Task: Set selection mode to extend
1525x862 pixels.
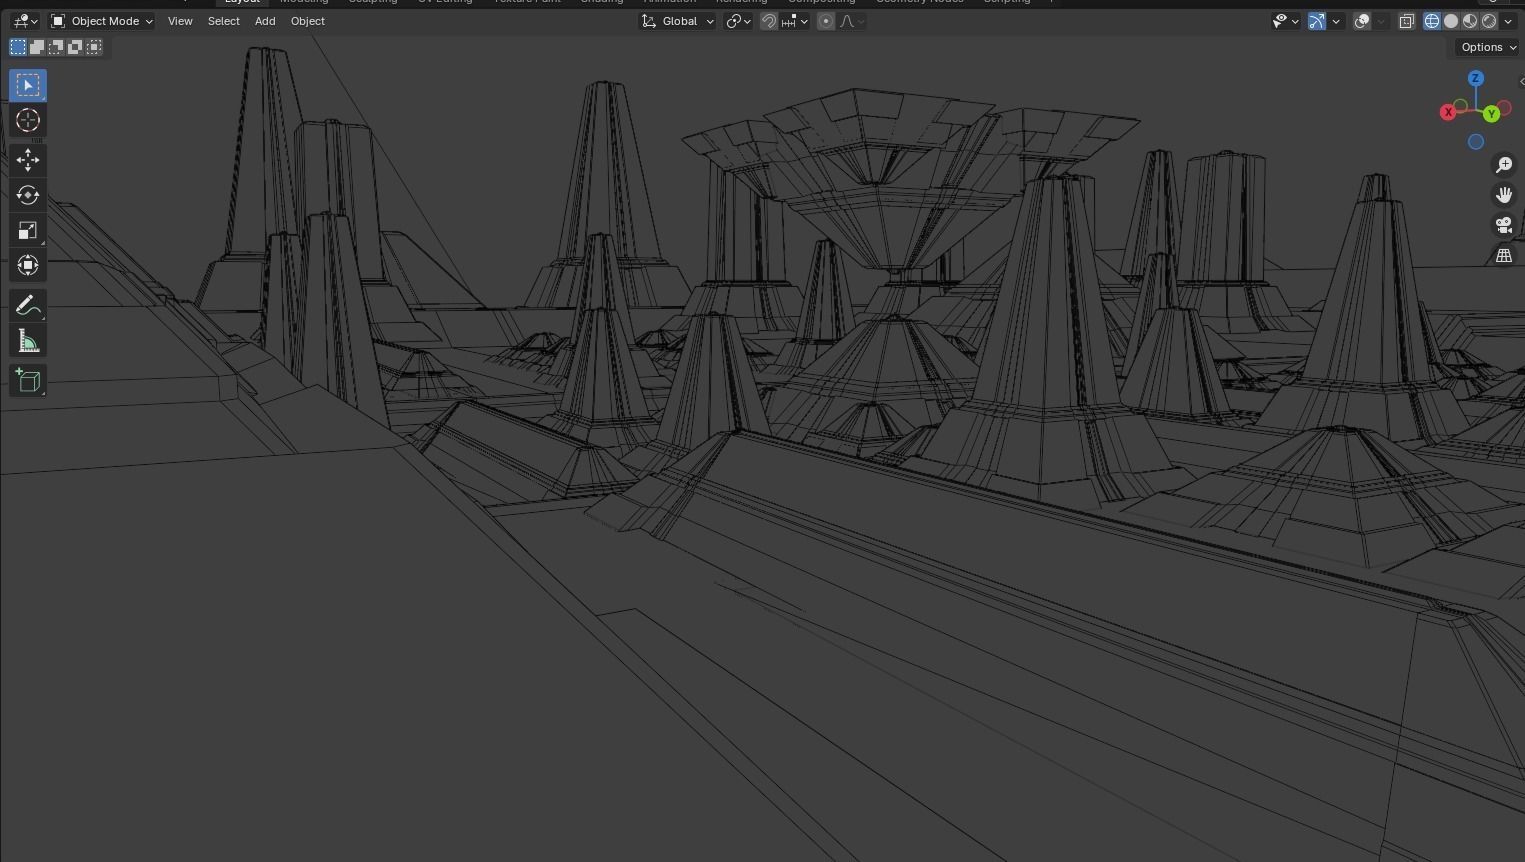Action: tap(37, 47)
